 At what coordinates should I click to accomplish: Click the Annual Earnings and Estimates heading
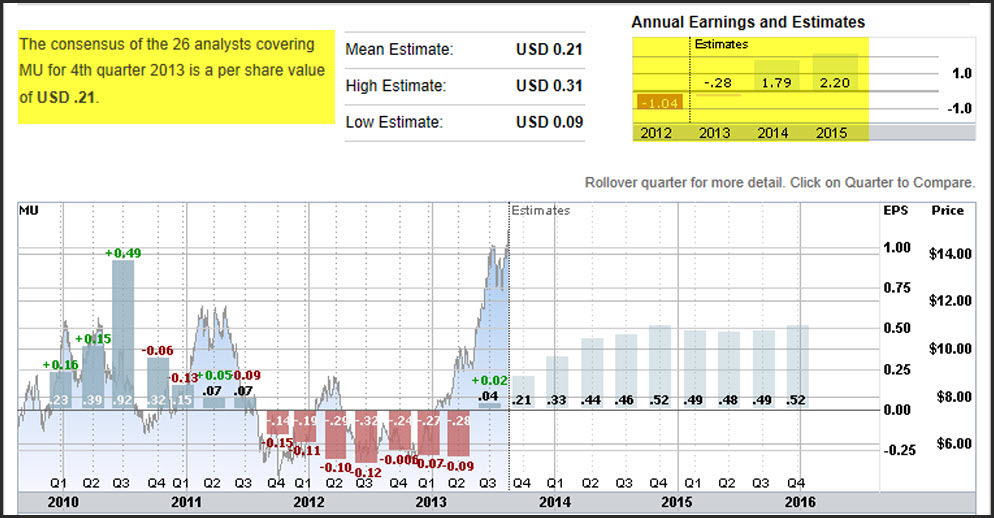pyautogui.click(x=748, y=21)
